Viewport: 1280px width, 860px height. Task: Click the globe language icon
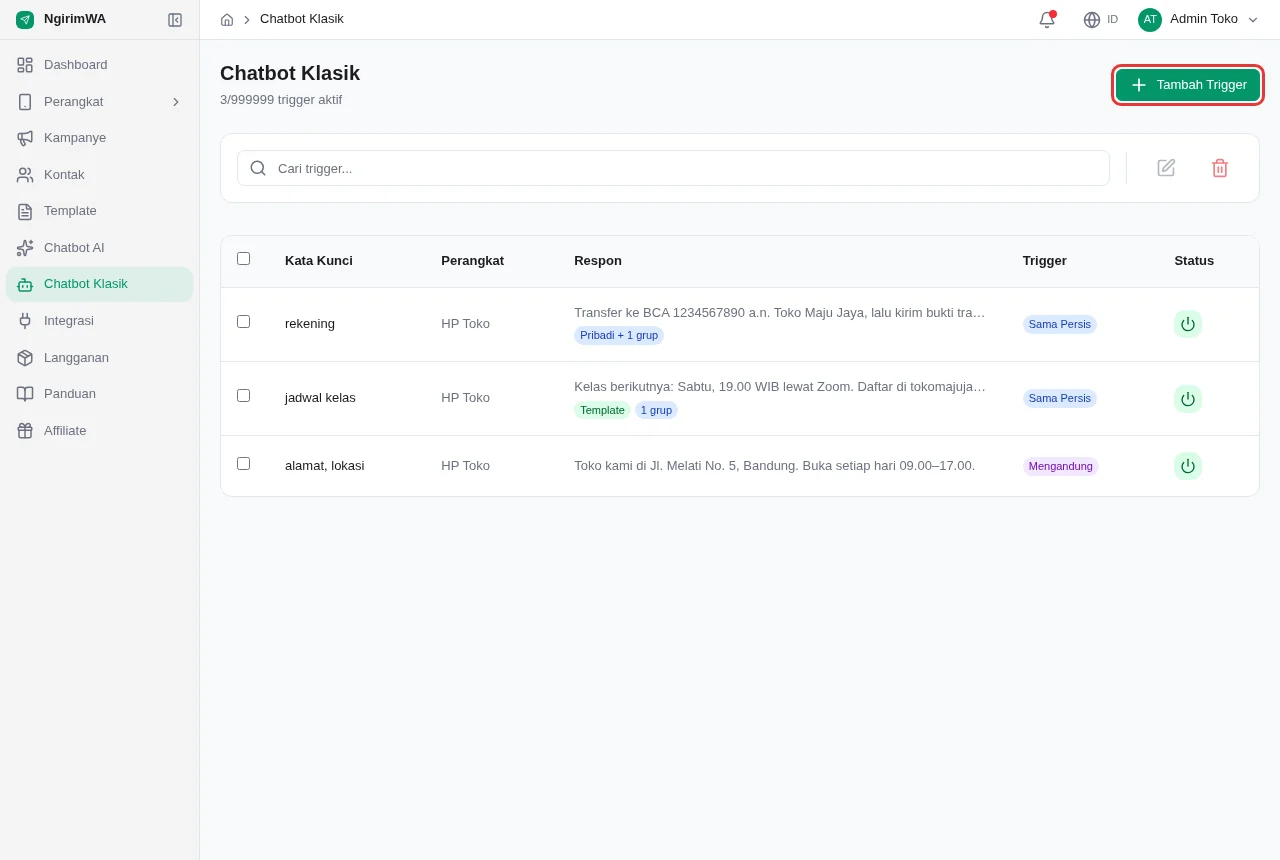pos(1092,19)
